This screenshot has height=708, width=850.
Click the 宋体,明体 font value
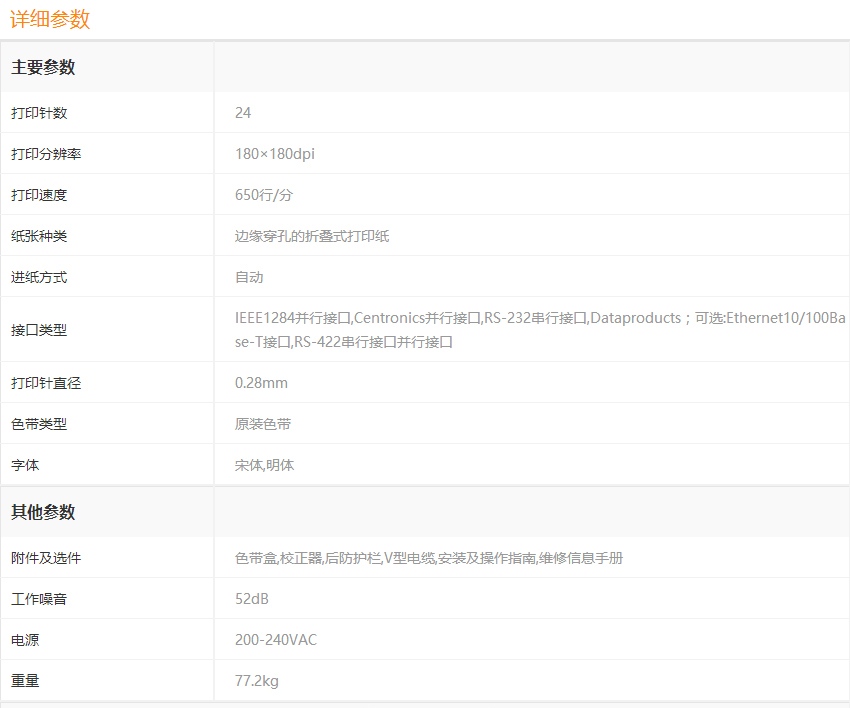pos(264,465)
